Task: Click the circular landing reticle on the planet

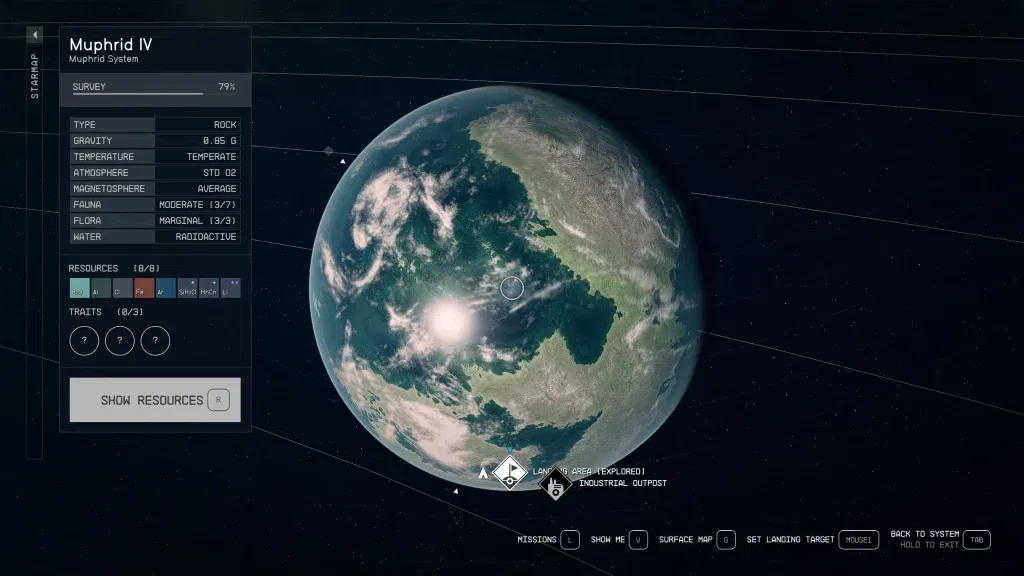Action: tap(511, 287)
